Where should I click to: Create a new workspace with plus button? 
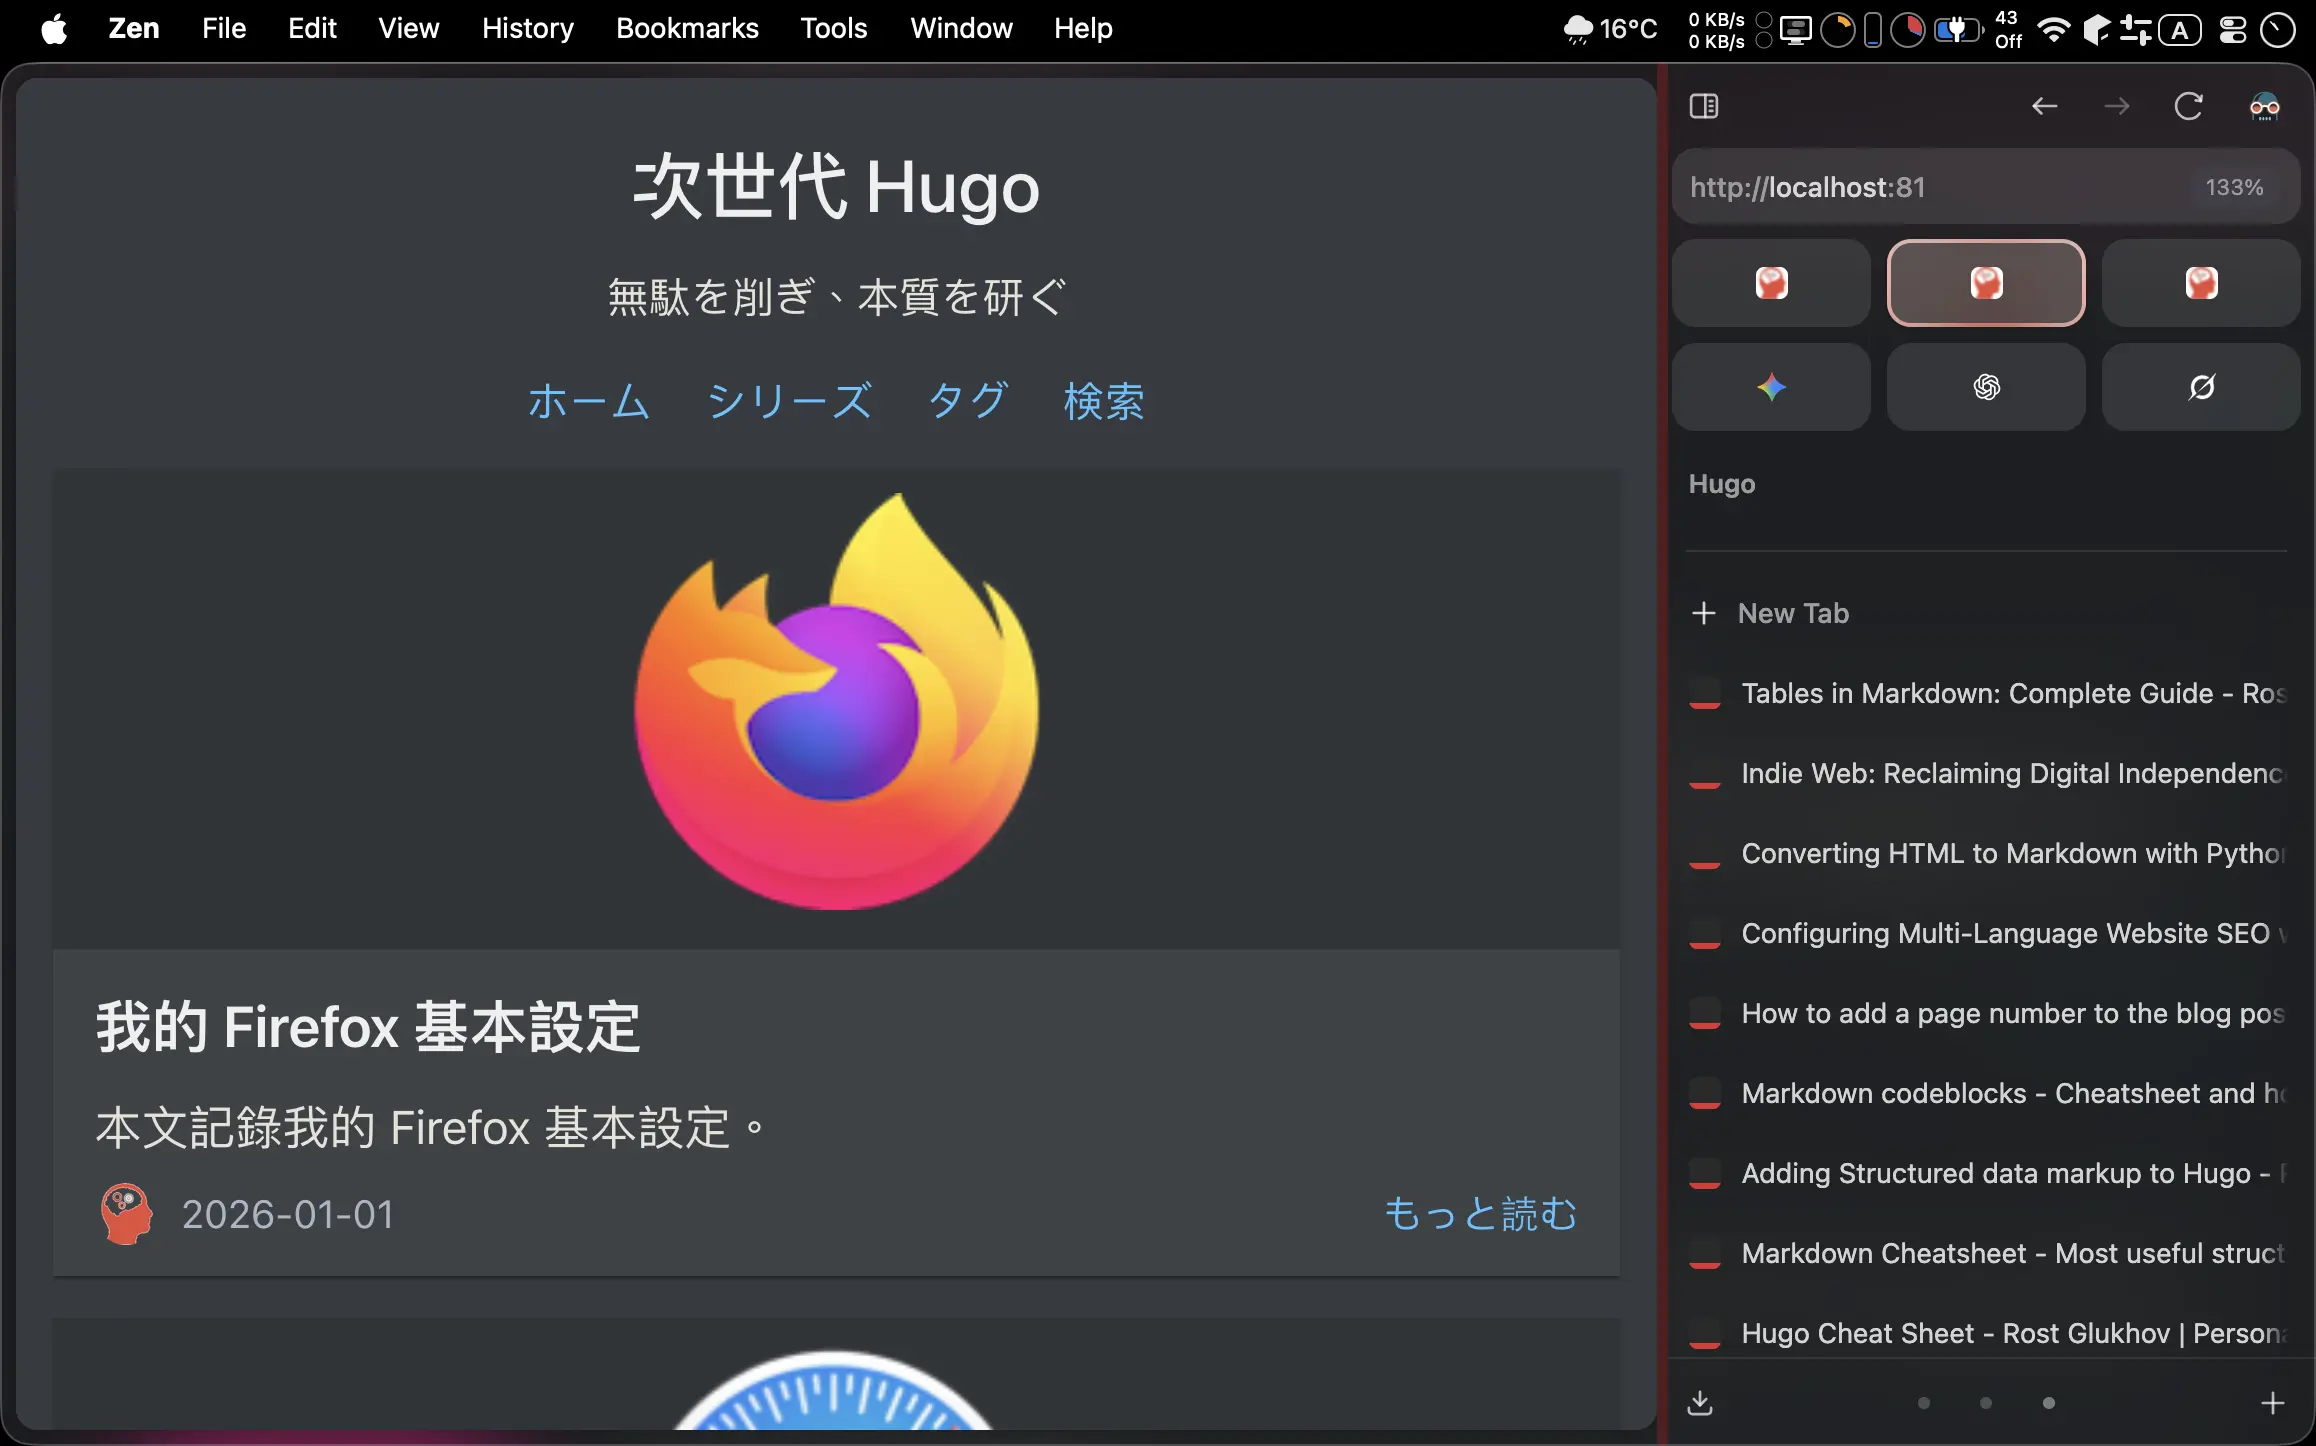pos(2272,1403)
